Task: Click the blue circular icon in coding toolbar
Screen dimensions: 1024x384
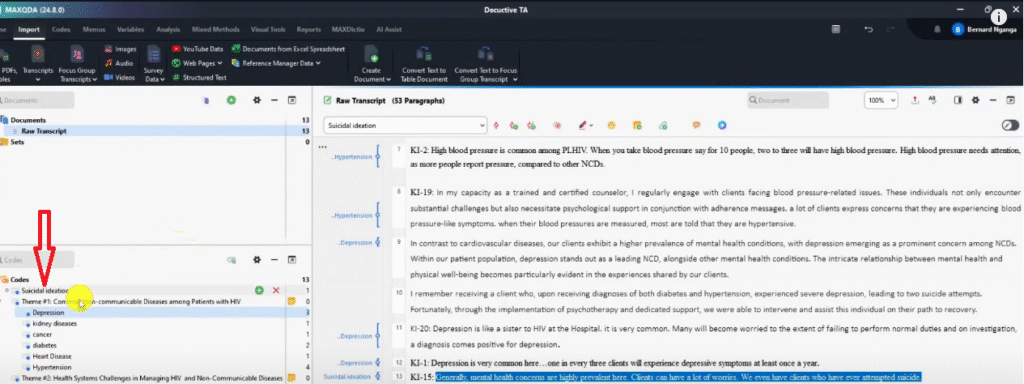Action: pyautogui.click(x=722, y=125)
